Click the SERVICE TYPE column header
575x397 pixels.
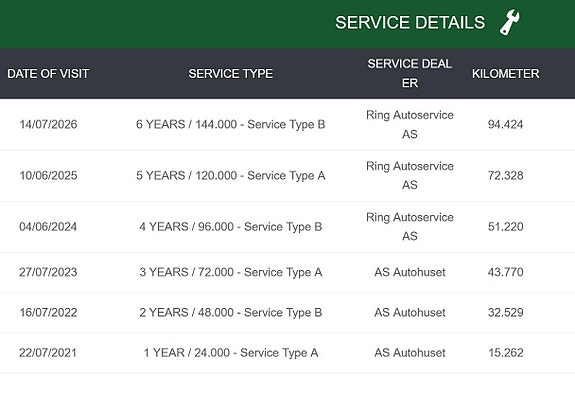231,74
